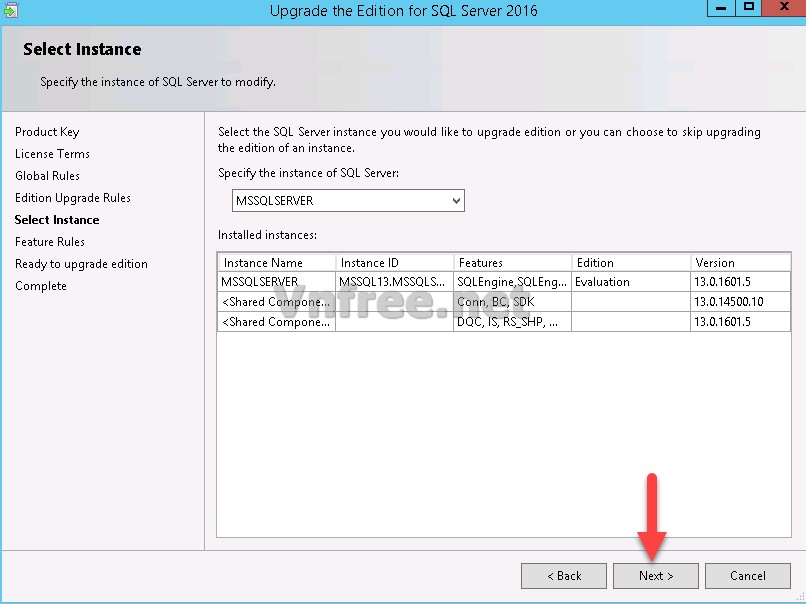This screenshot has height=604, width=806.
Task: Sort by Edition column header
Action: click(x=631, y=263)
